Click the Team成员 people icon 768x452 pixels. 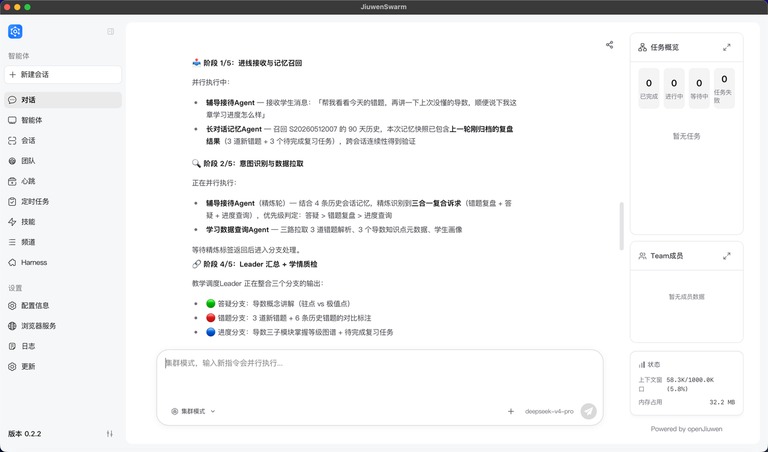pyautogui.click(x=642, y=256)
